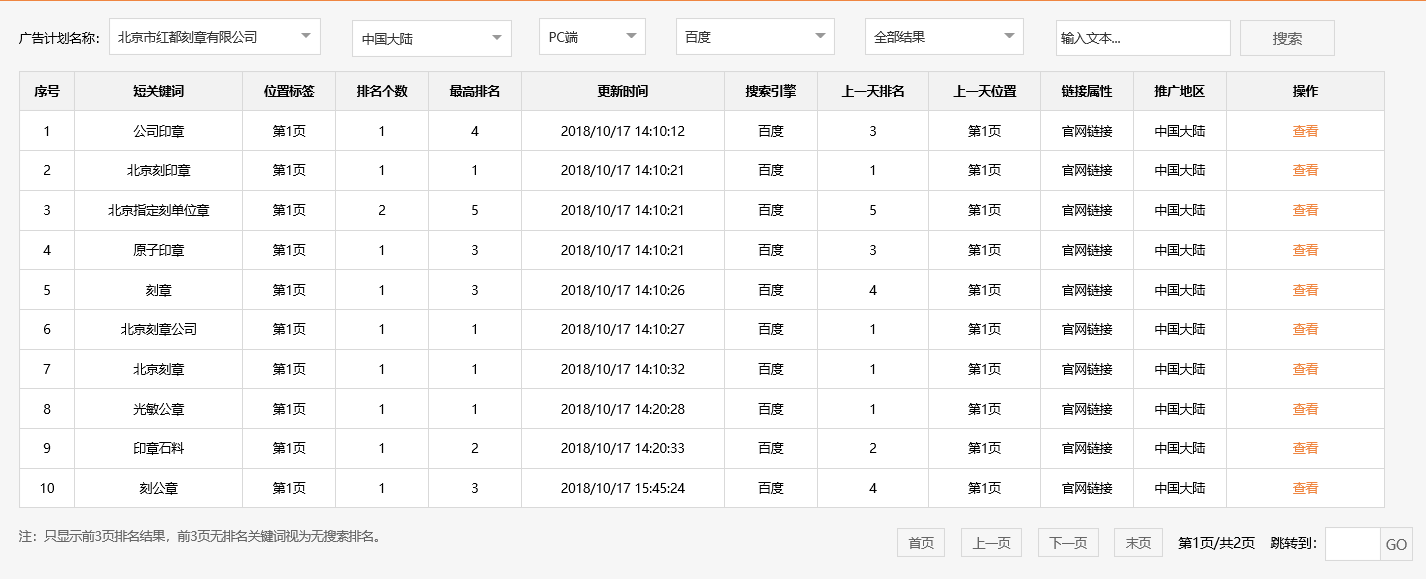The image size is (1426, 579).
Task: Click the 下一页 next page button
Action: point(1066,542)
